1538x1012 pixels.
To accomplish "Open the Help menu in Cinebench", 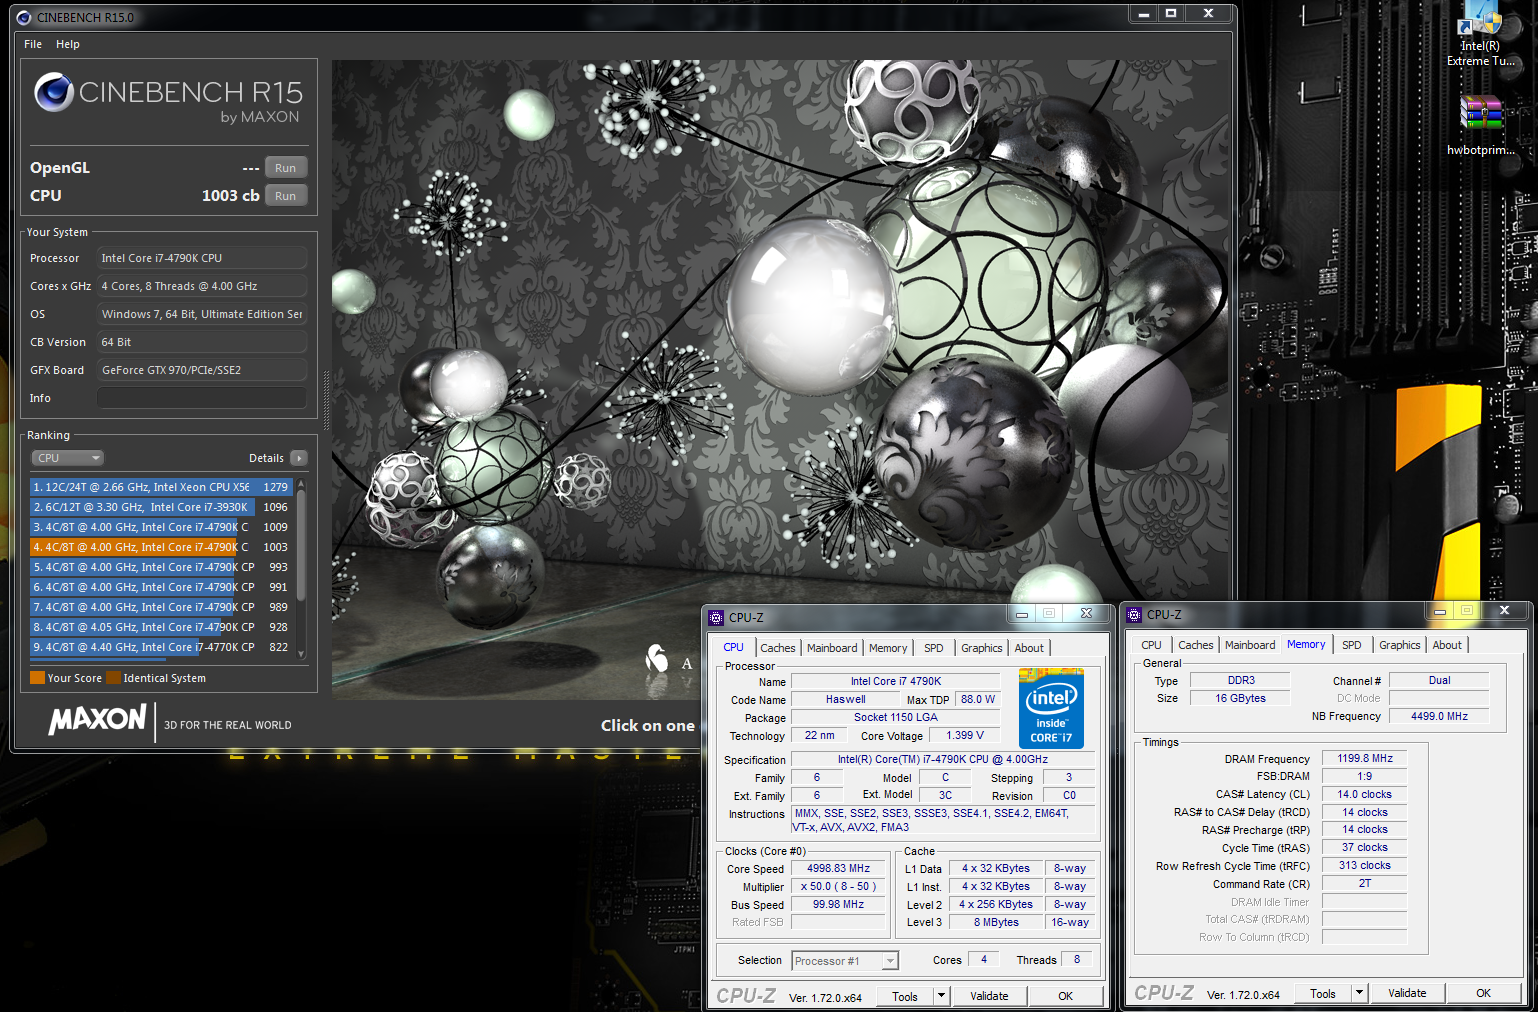I will point(68,44).
